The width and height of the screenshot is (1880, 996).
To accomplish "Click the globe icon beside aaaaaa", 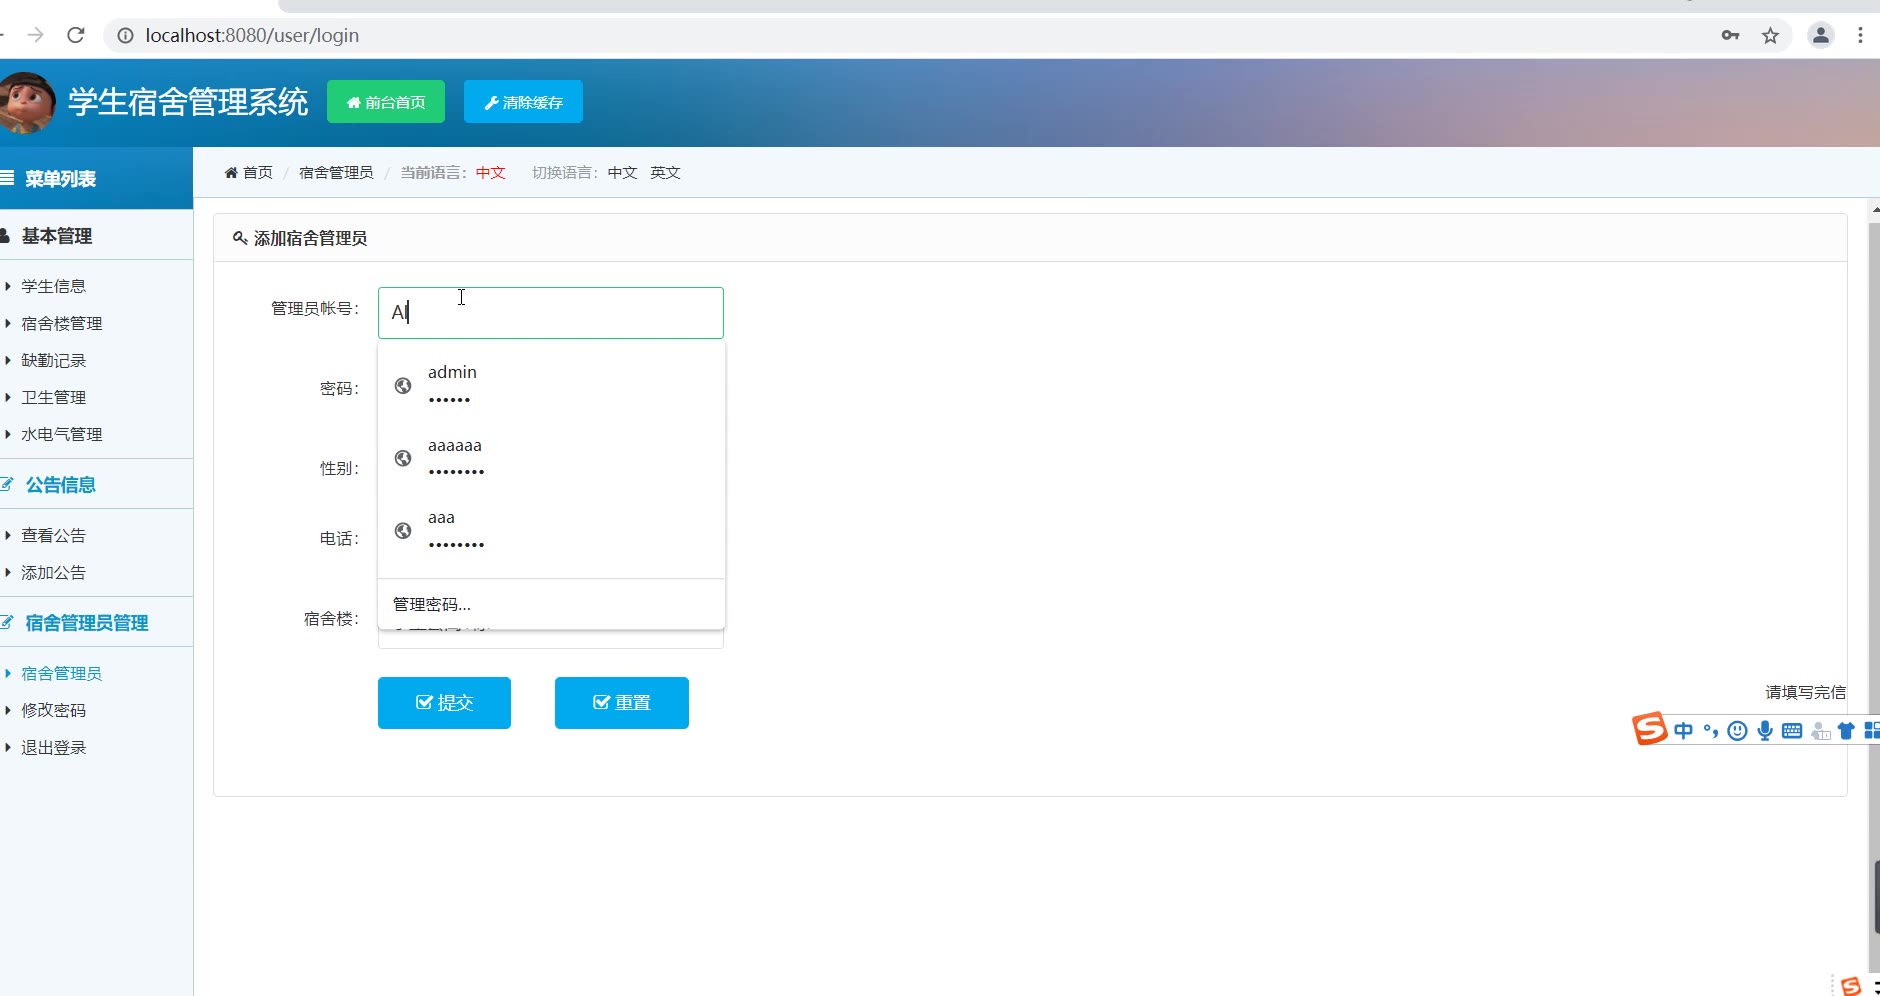I will 403,458.
